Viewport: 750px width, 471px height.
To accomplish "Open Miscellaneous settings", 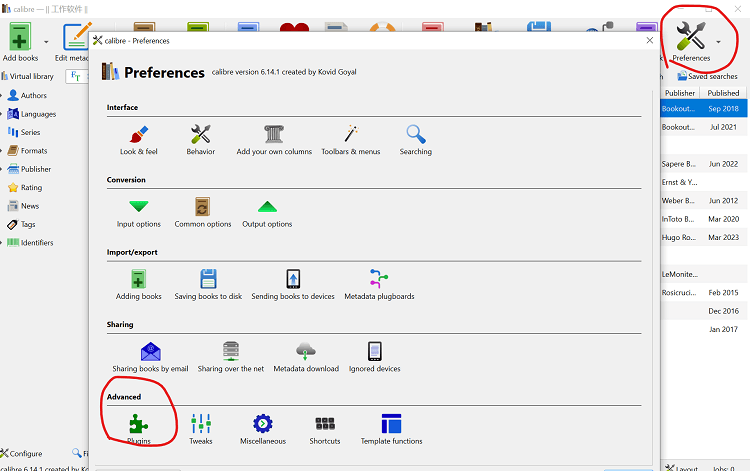I will tap(263, 429).
